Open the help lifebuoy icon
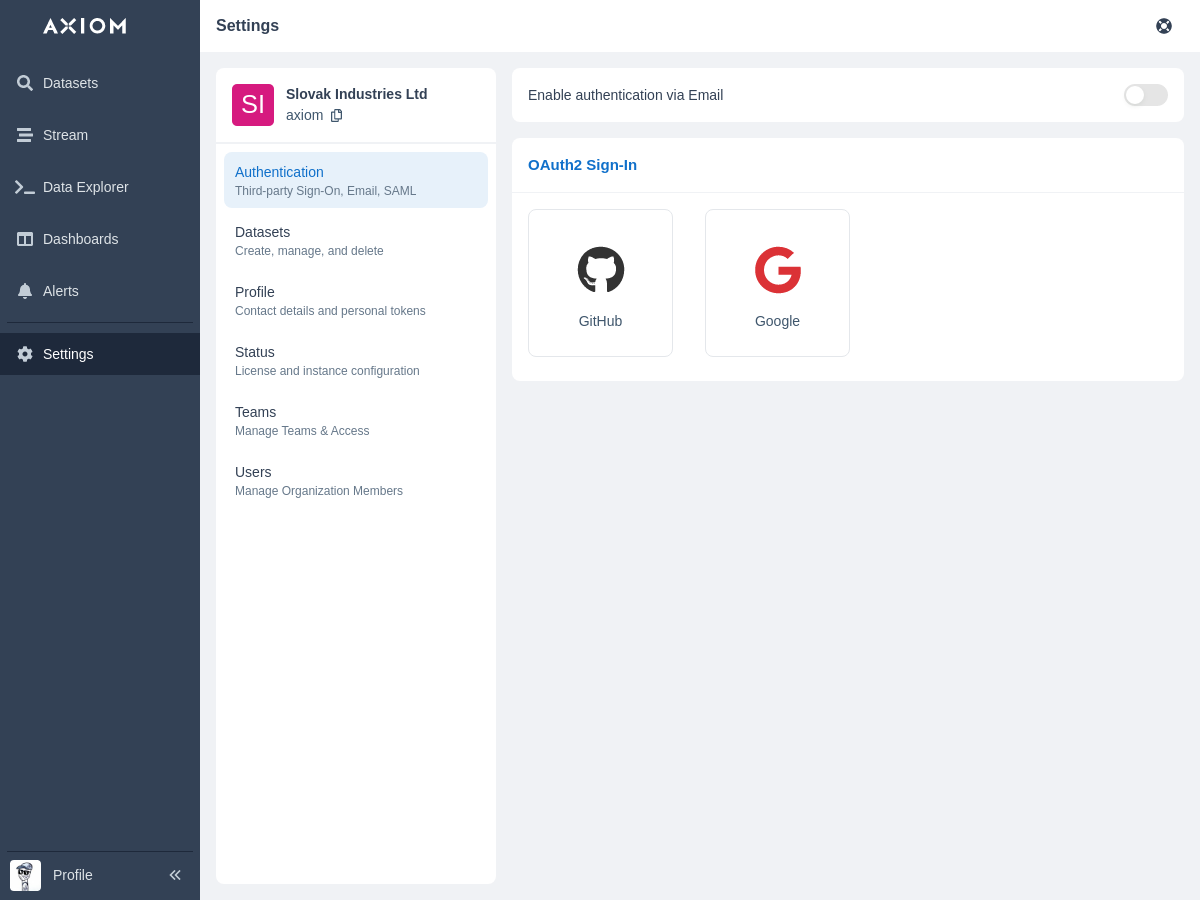Screen dimensions: 1200x900 click(1164, 26)
